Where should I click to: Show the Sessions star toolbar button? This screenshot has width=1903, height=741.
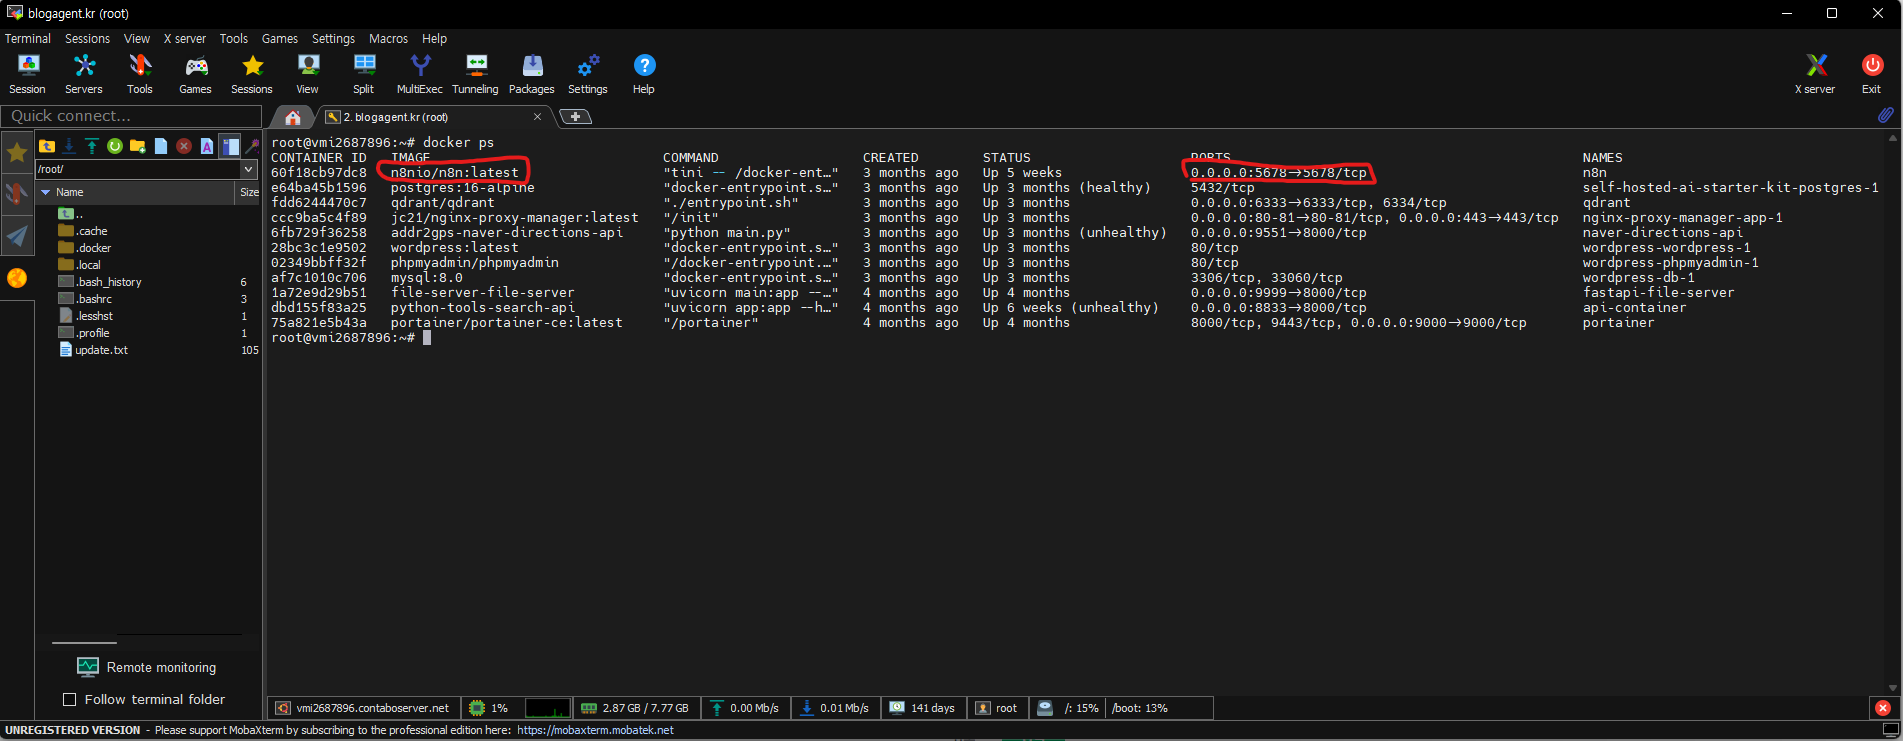pos(252,74)
